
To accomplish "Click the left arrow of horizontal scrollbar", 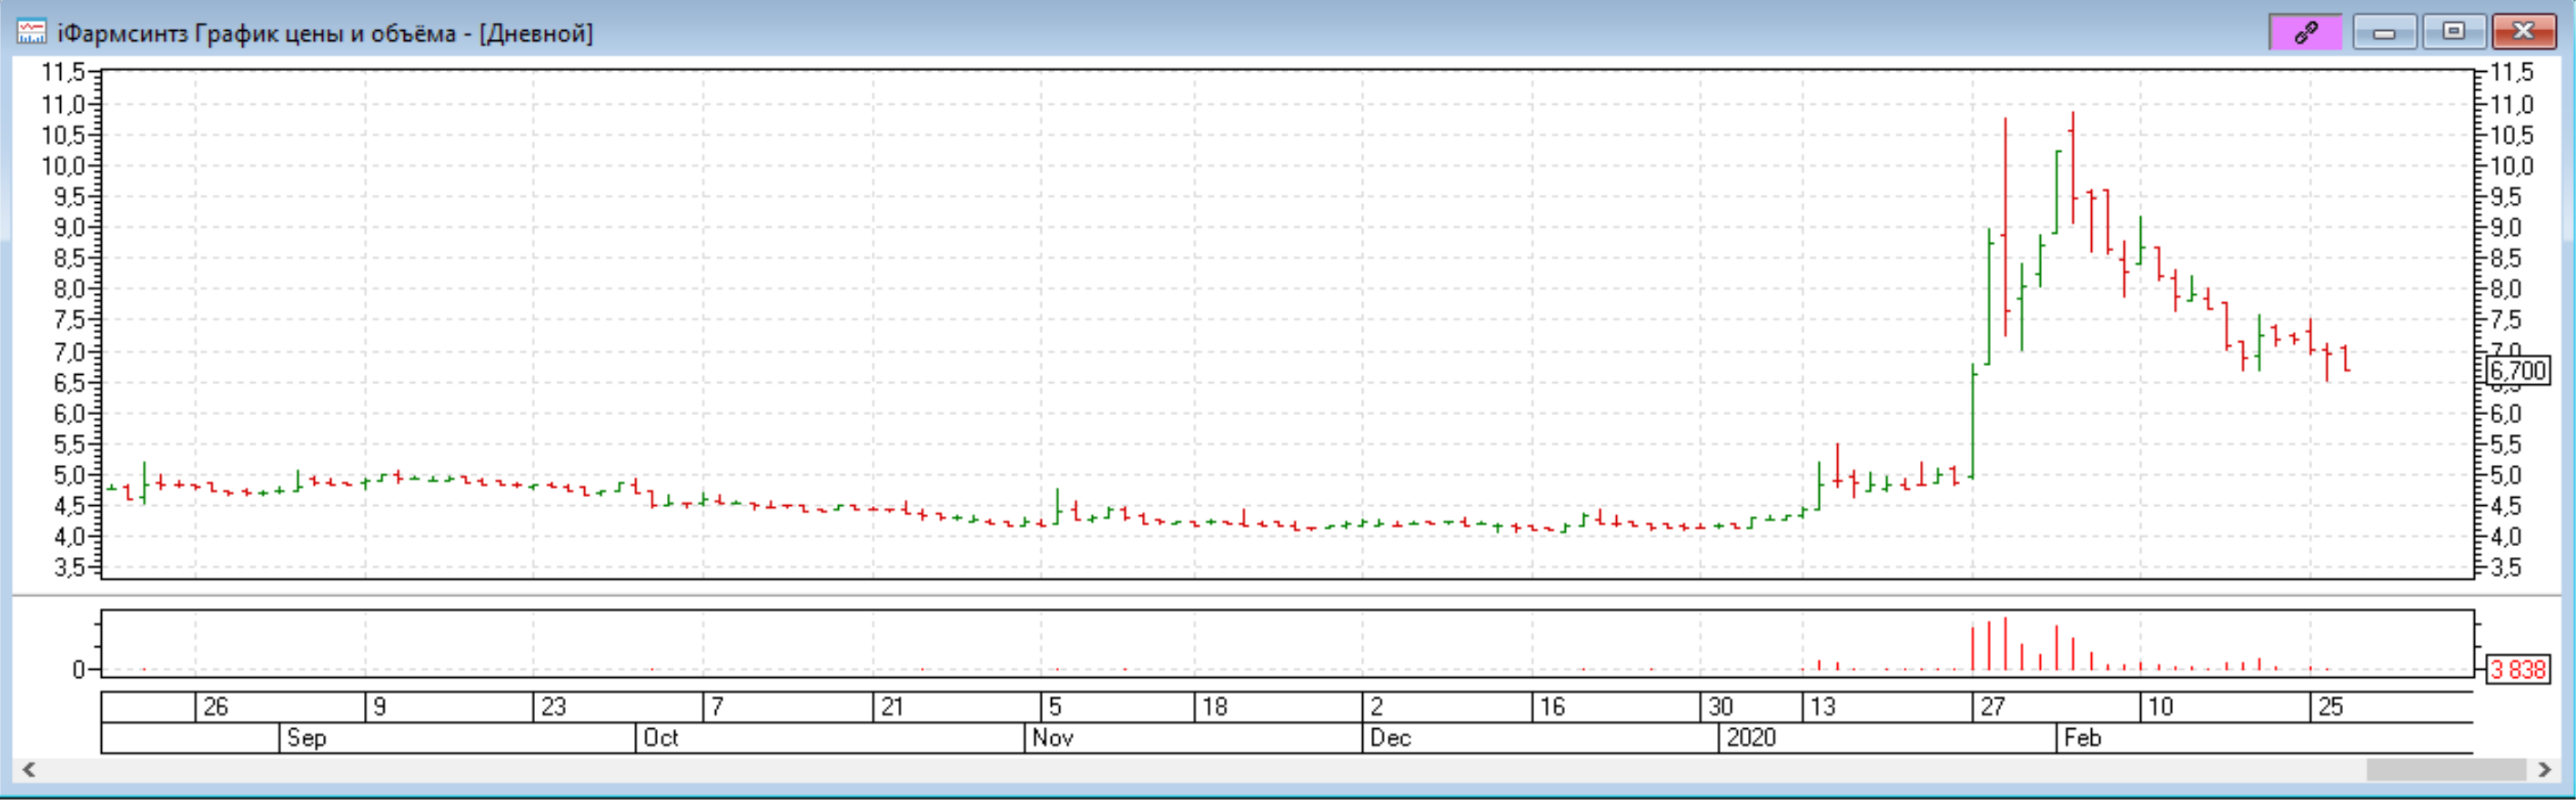I will [29, 769].
